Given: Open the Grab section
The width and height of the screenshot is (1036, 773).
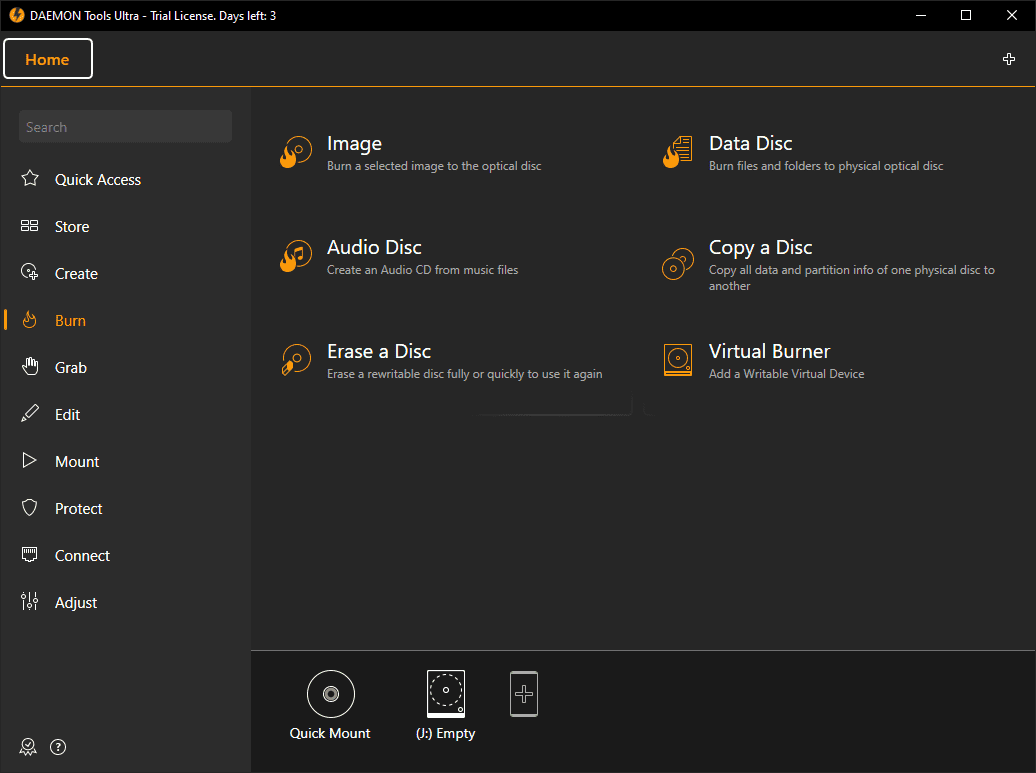Looking at the screenshot, I should tap(70, 368).
